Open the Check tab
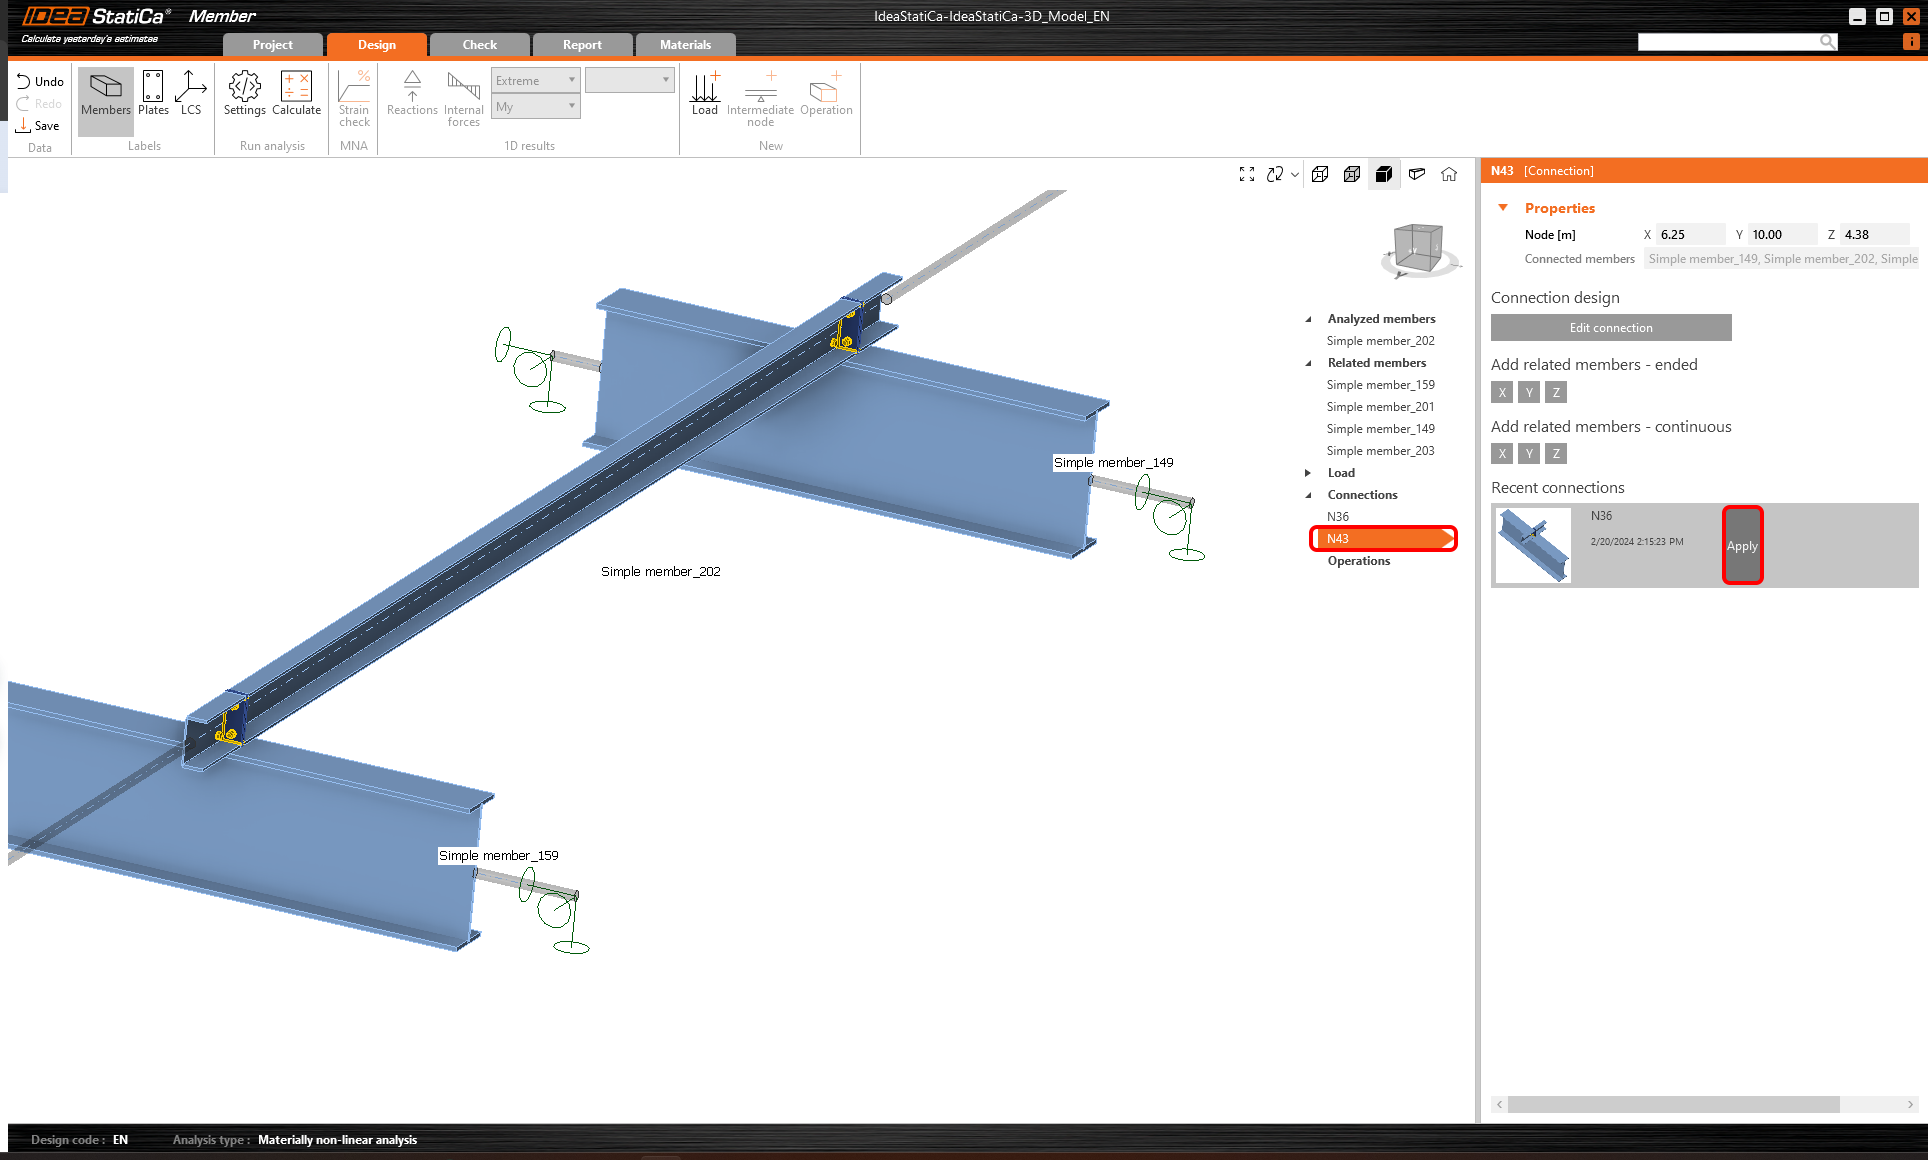This screenshot has height=1160, width=1928. [x=479, y=45]
